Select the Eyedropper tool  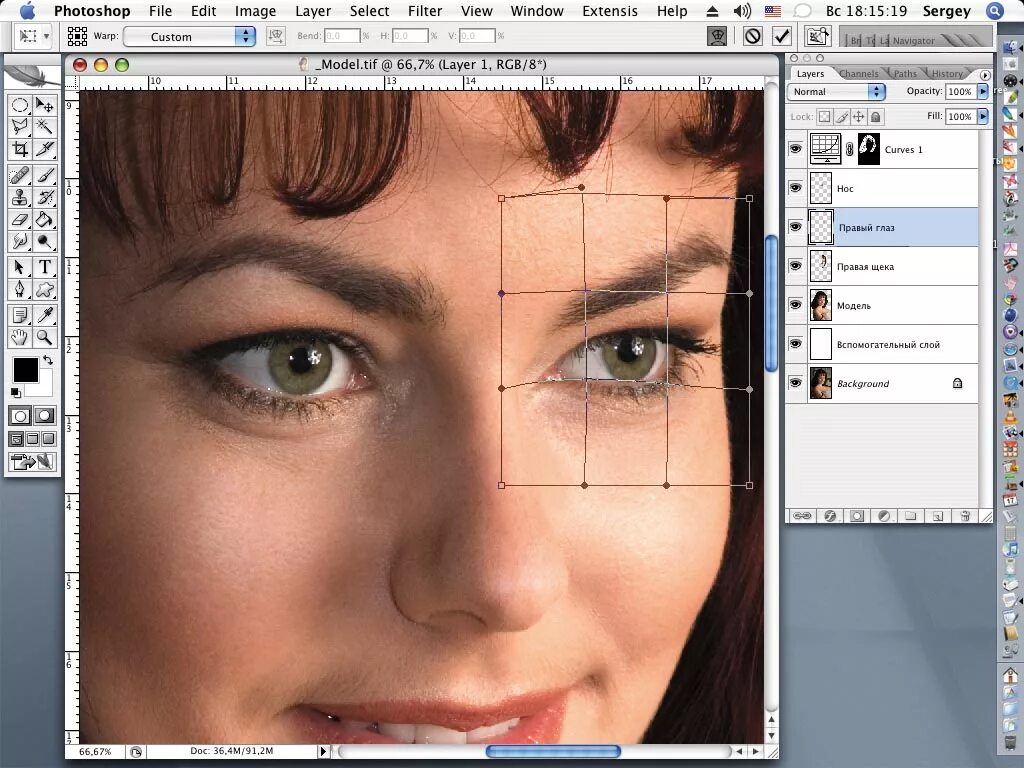click(44, 315)
